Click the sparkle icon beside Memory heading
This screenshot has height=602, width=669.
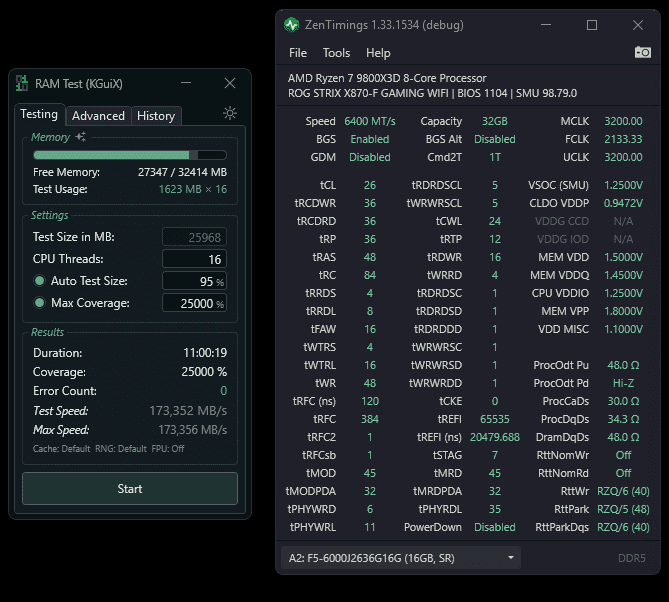81,137
